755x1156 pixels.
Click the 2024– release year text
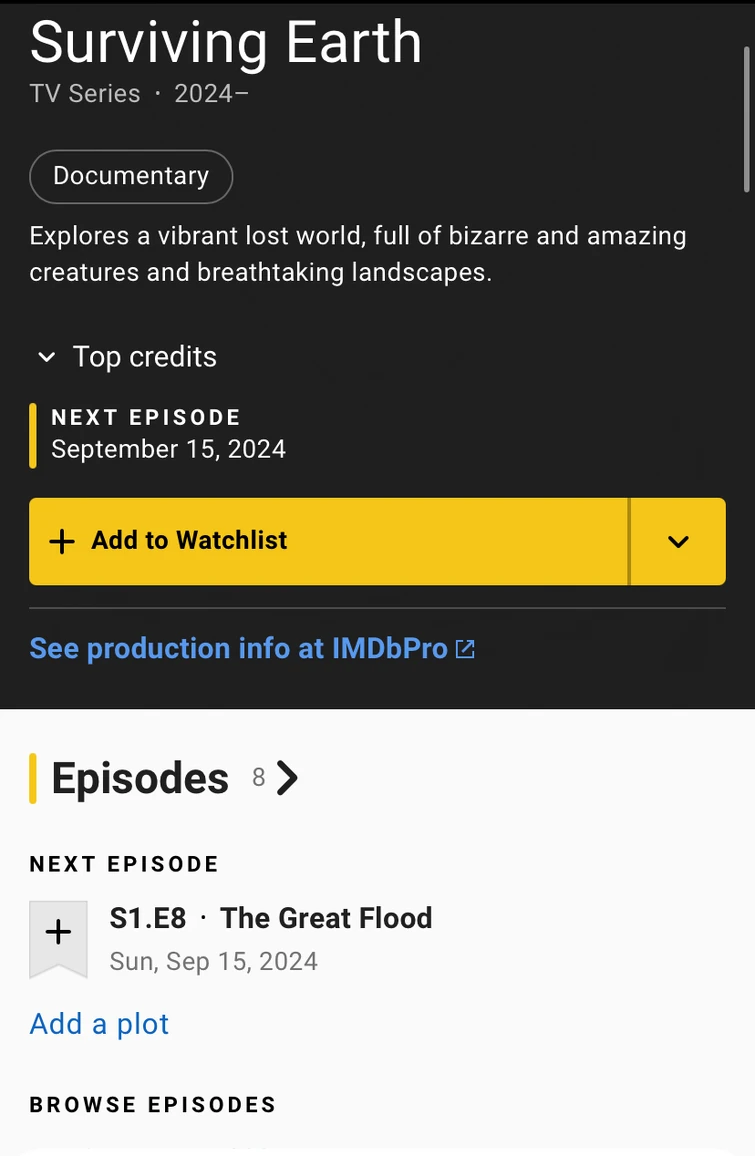coord(211,94)
